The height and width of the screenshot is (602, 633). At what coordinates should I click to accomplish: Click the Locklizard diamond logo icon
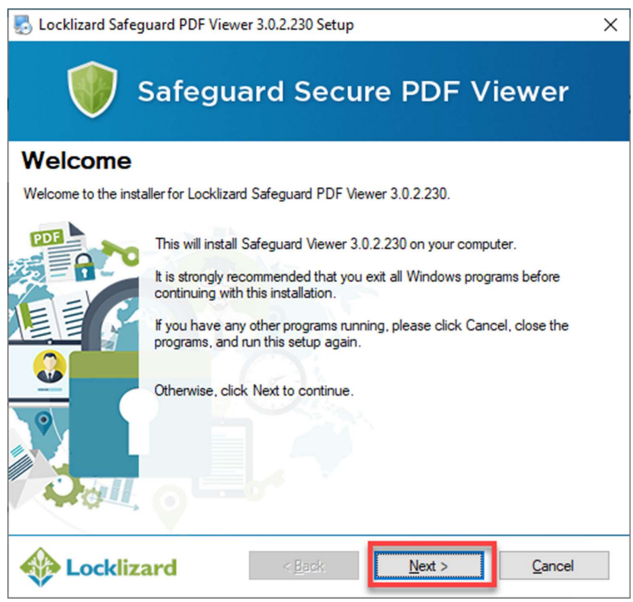[40, 567]
